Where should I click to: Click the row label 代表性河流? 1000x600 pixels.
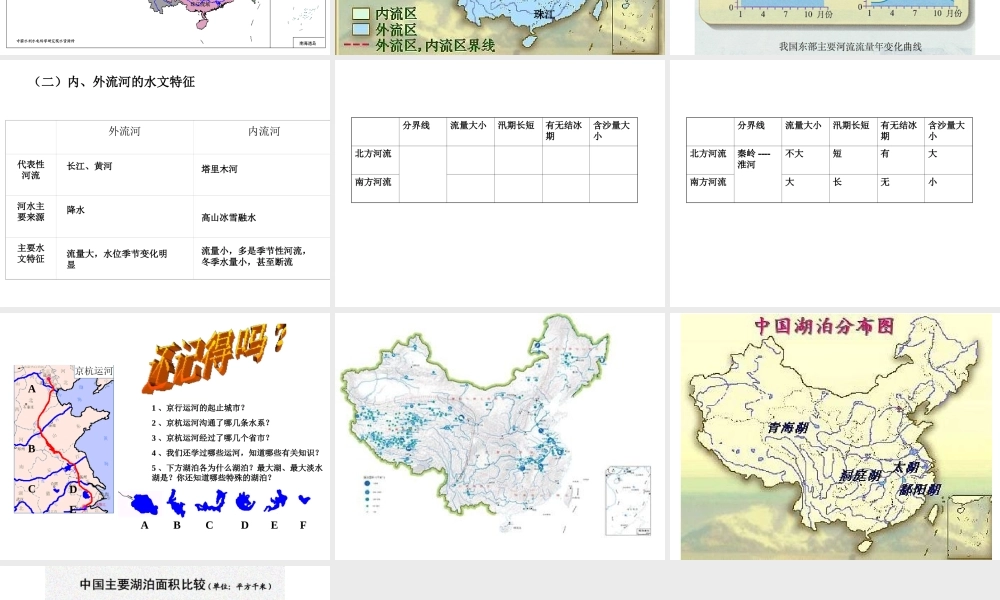[31, 170]
